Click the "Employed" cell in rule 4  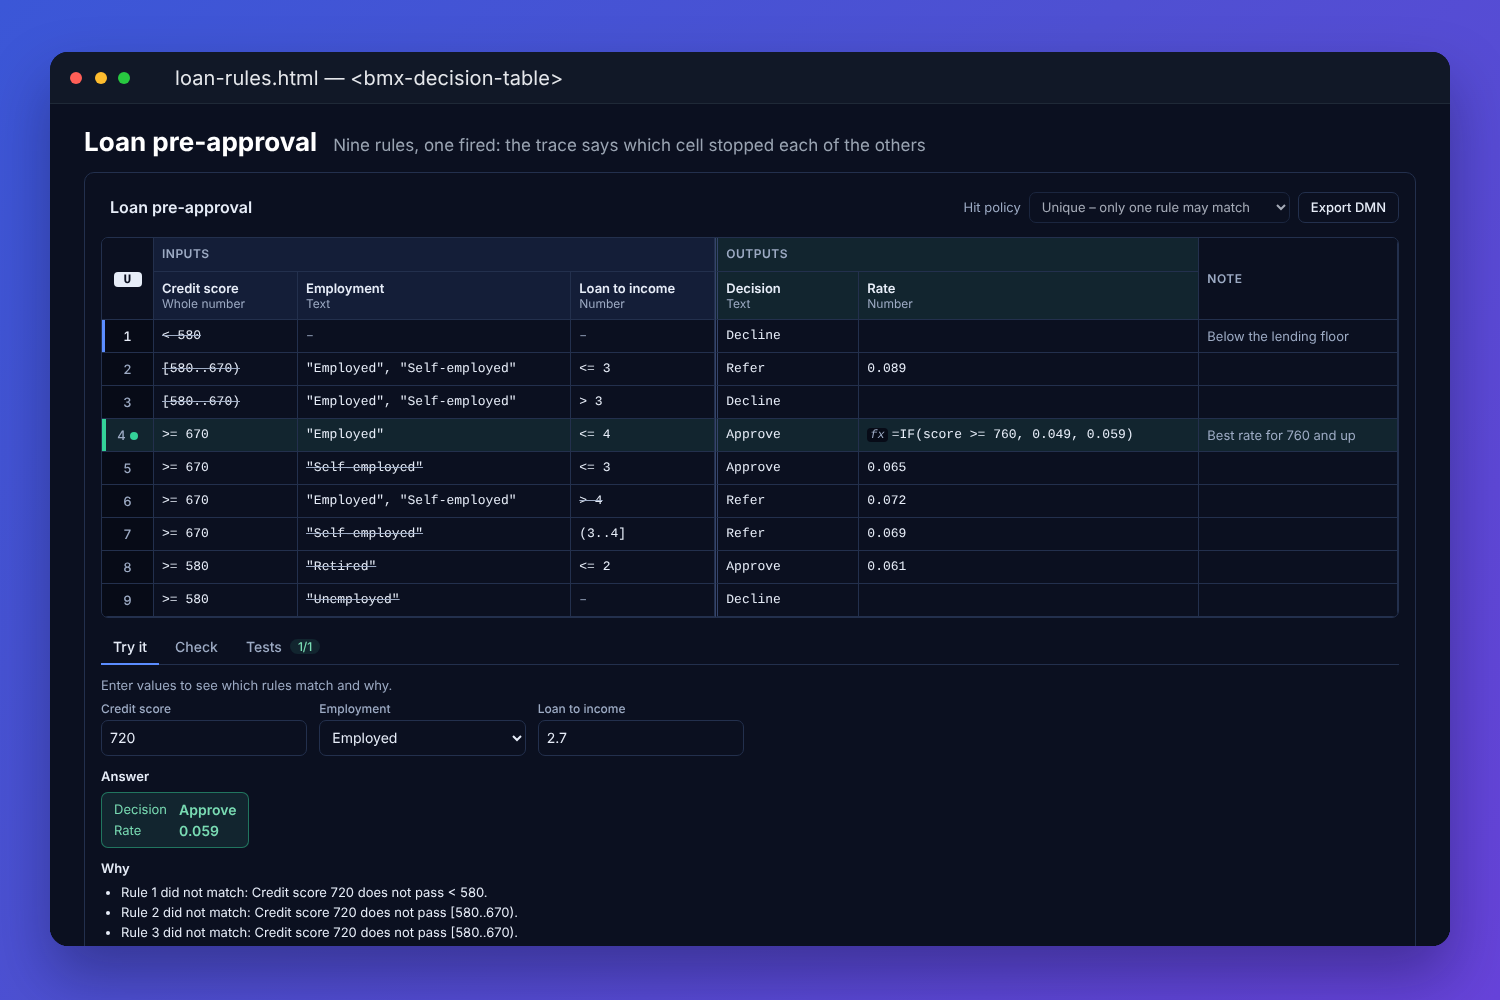click(x=434, y=435)
